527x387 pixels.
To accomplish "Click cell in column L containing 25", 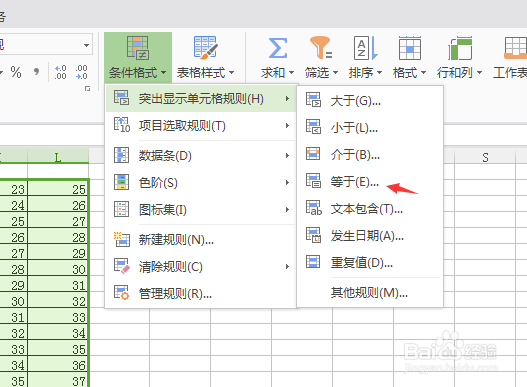I will click(x=58, y=188).
